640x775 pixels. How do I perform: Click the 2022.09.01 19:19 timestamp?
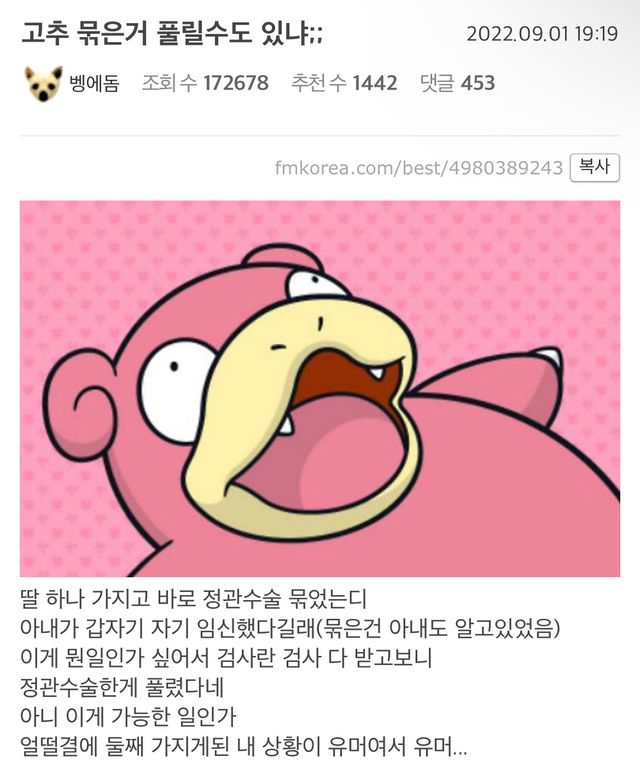click(x=542, y=34)
